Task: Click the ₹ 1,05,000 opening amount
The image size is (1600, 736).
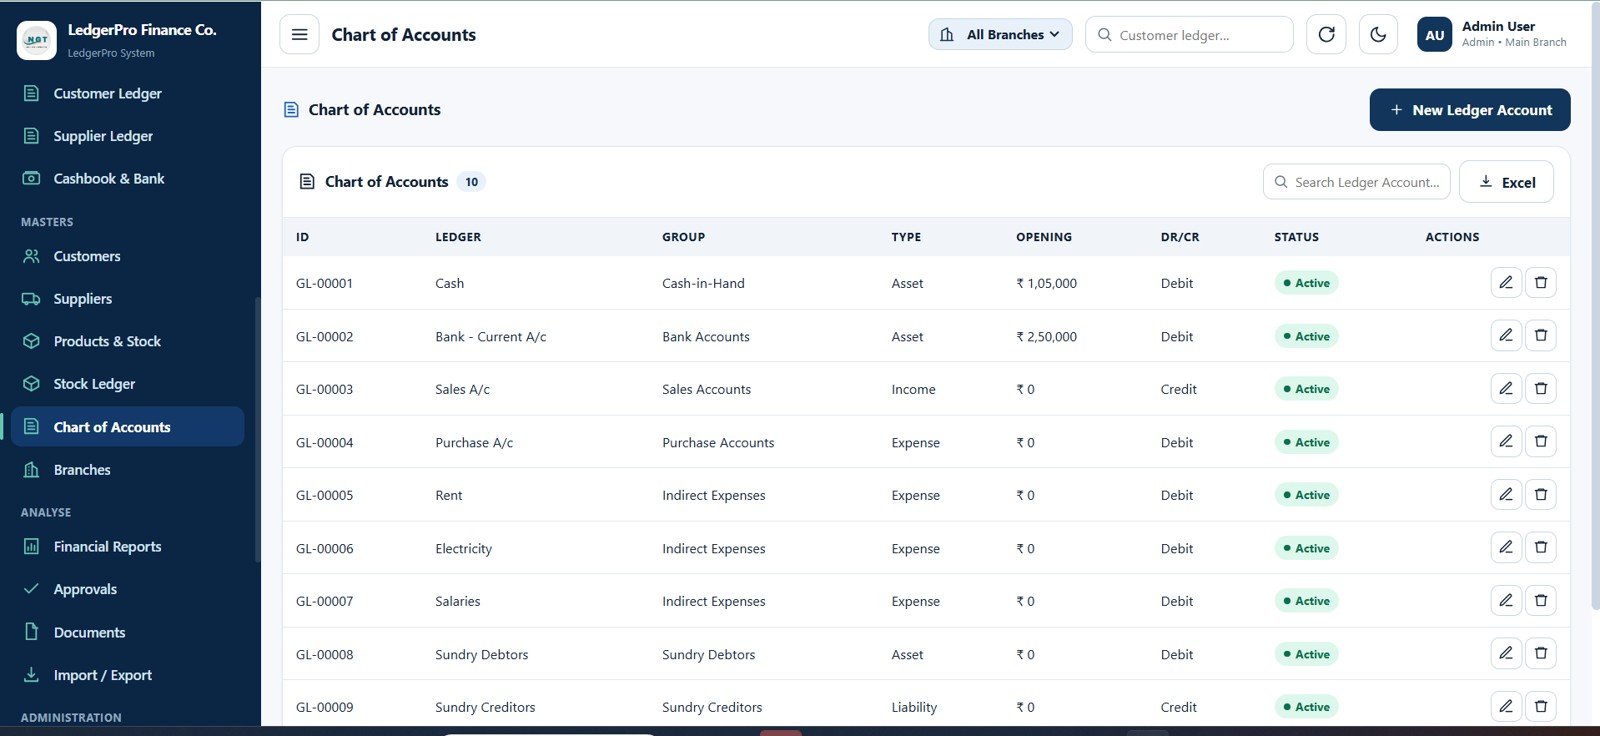Action: click(x=1046, y=284)
